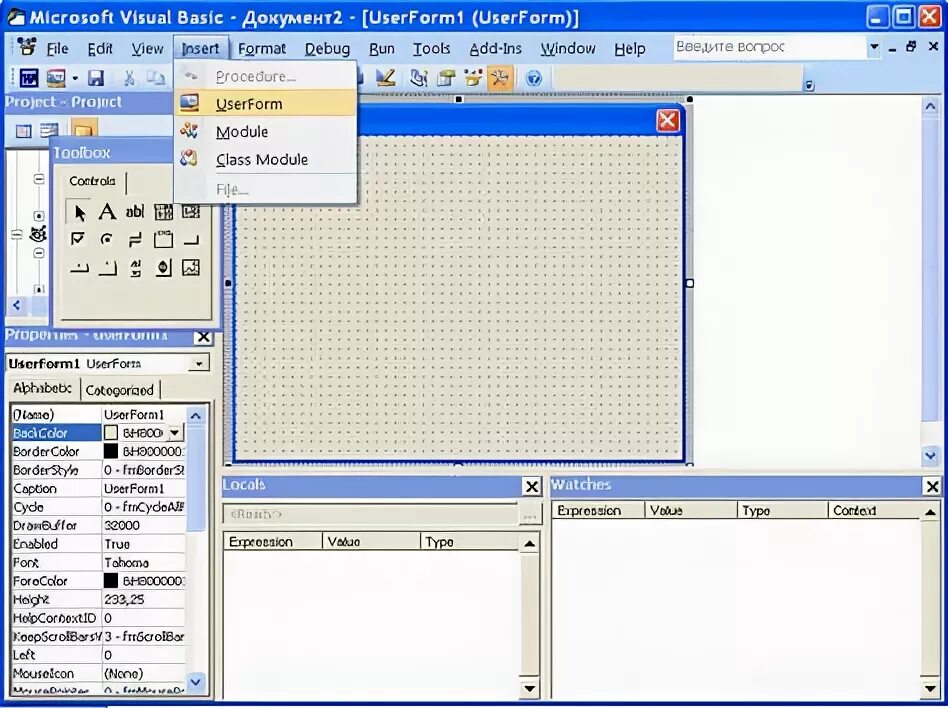Select the ToggleButton control in Toolbox
948x708 pixels.
(135, 239)
